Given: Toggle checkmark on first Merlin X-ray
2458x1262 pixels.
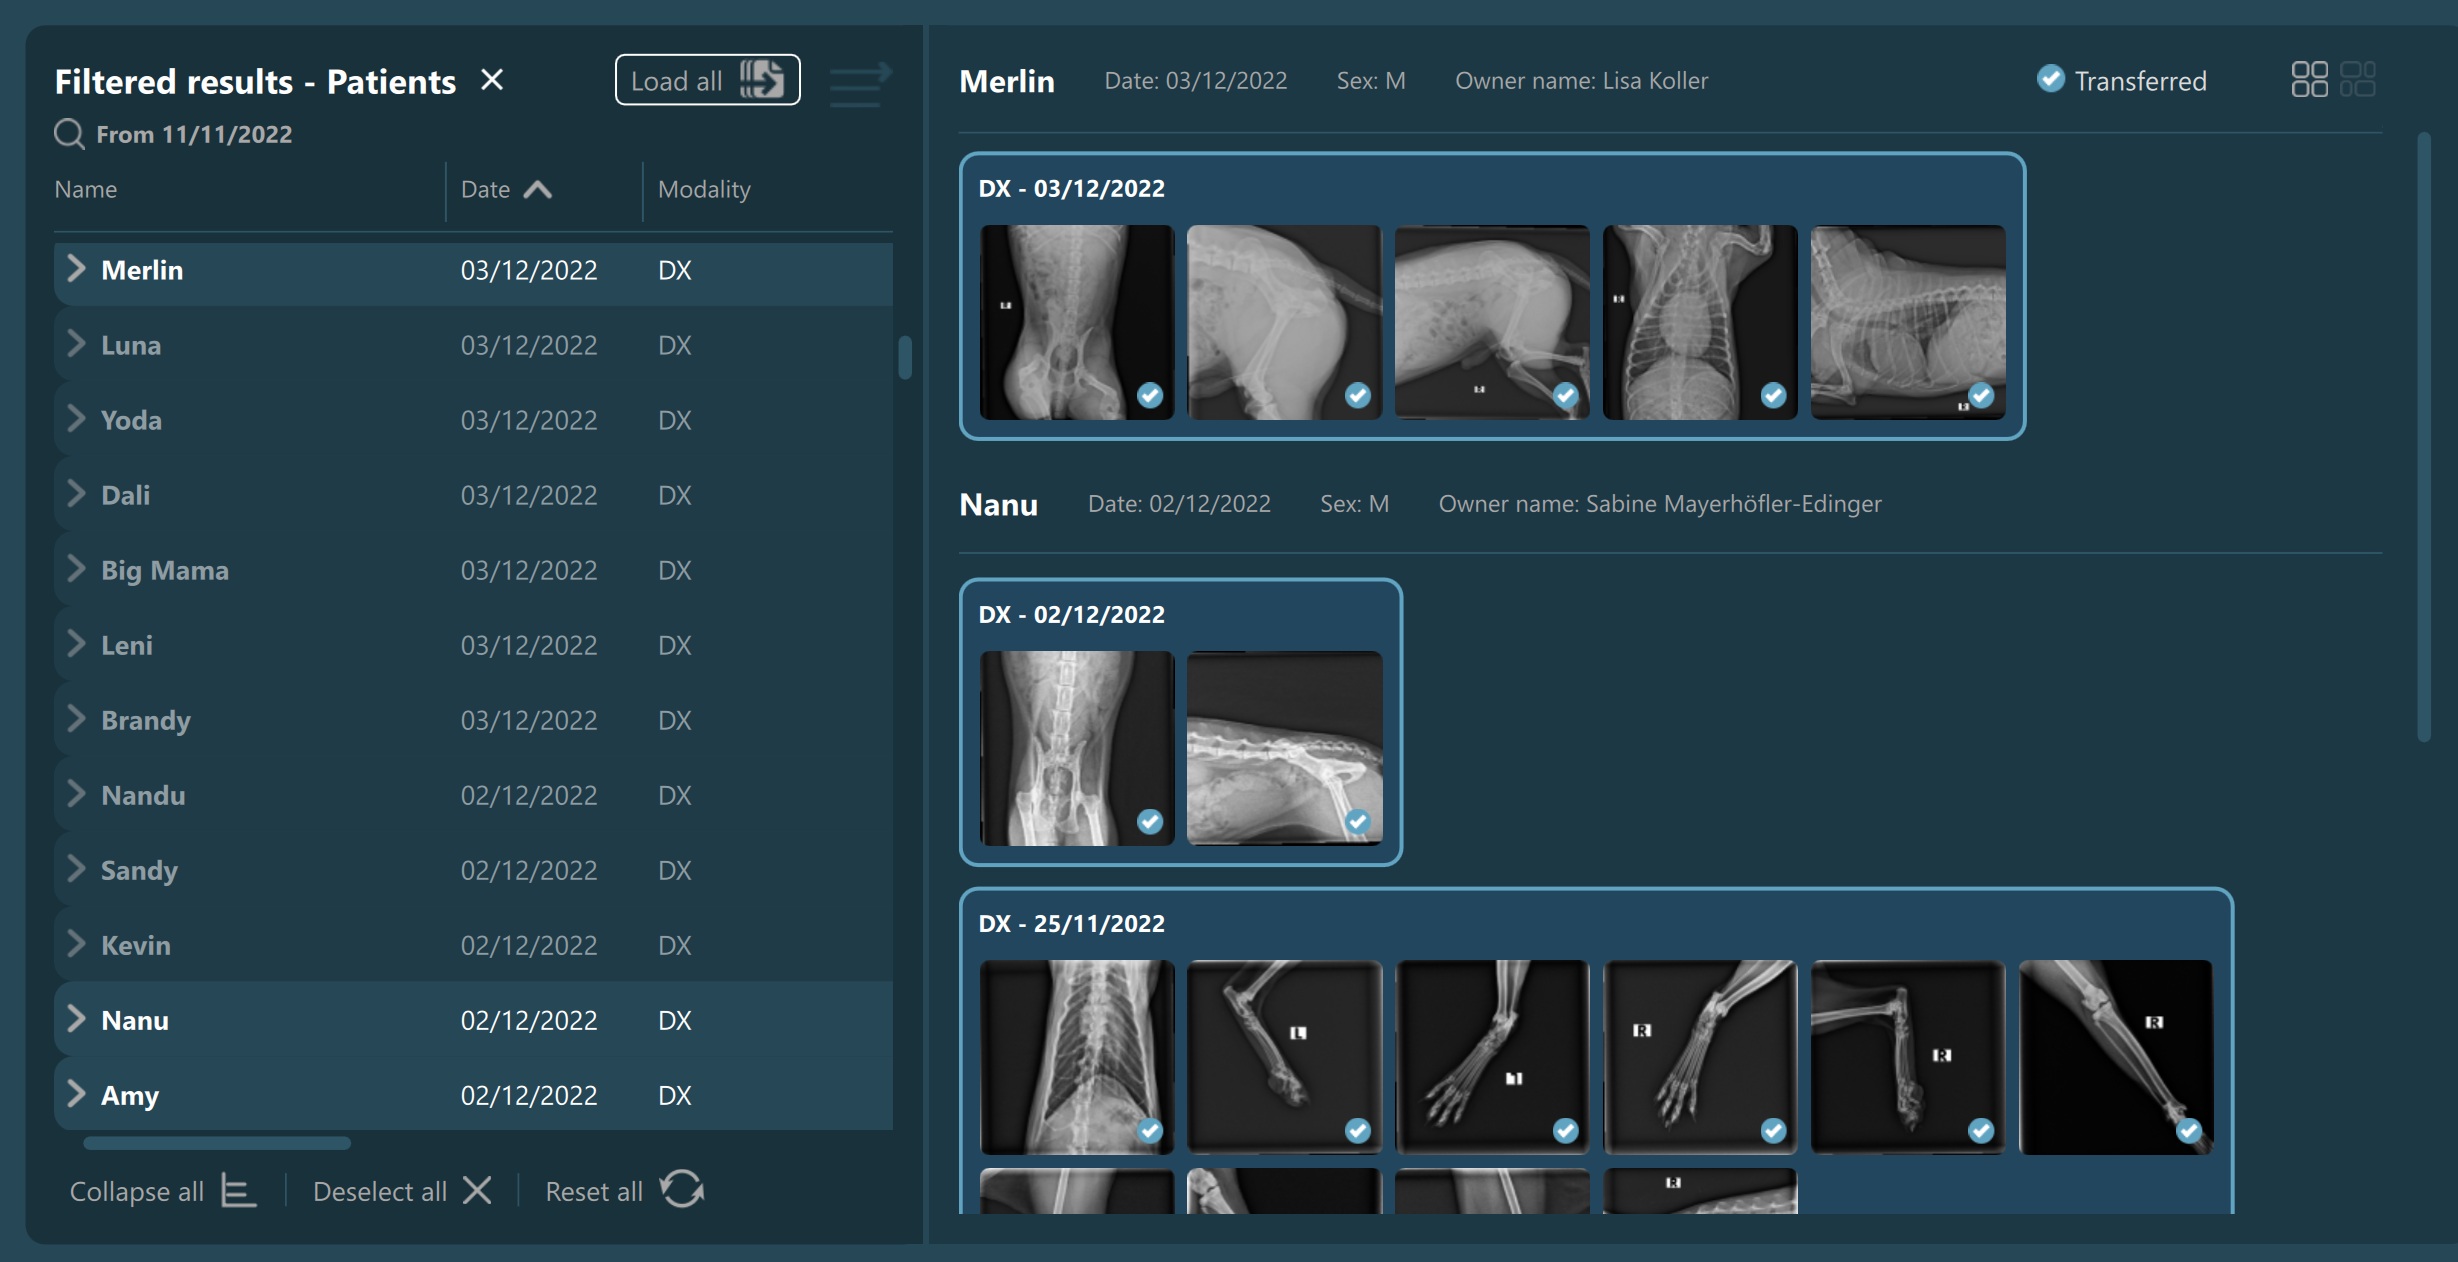Looking at the screenshot, I should coord(1150,396).
